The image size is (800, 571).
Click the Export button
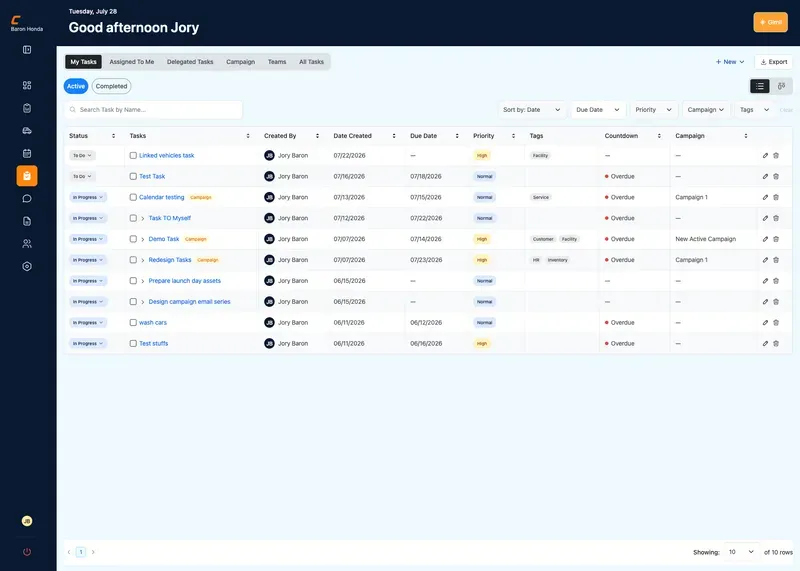(x=773, y=62)
